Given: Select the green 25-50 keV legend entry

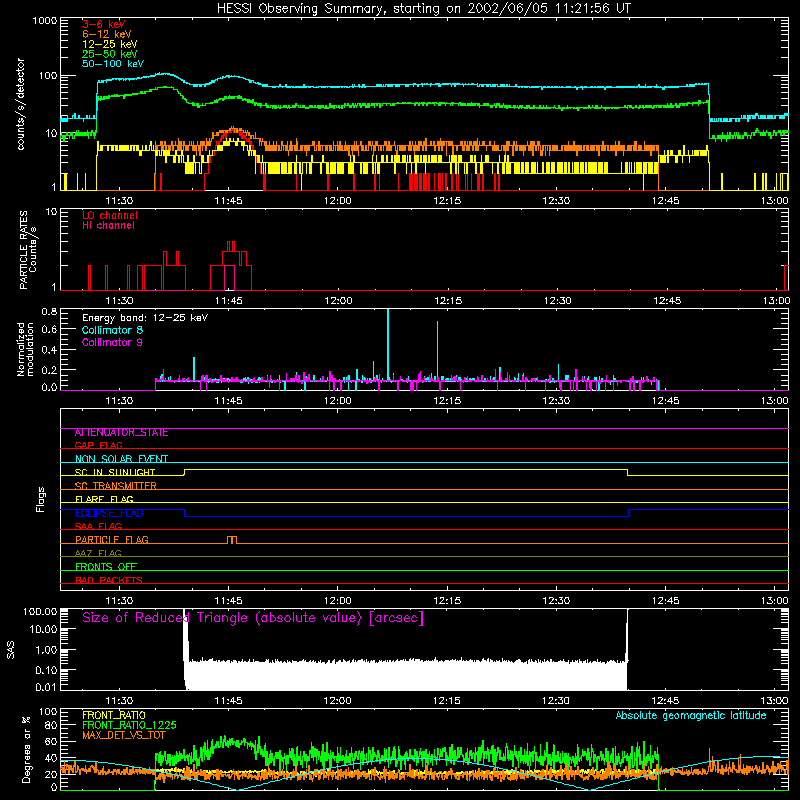Looking at the screenshot, I should (110, 54).
